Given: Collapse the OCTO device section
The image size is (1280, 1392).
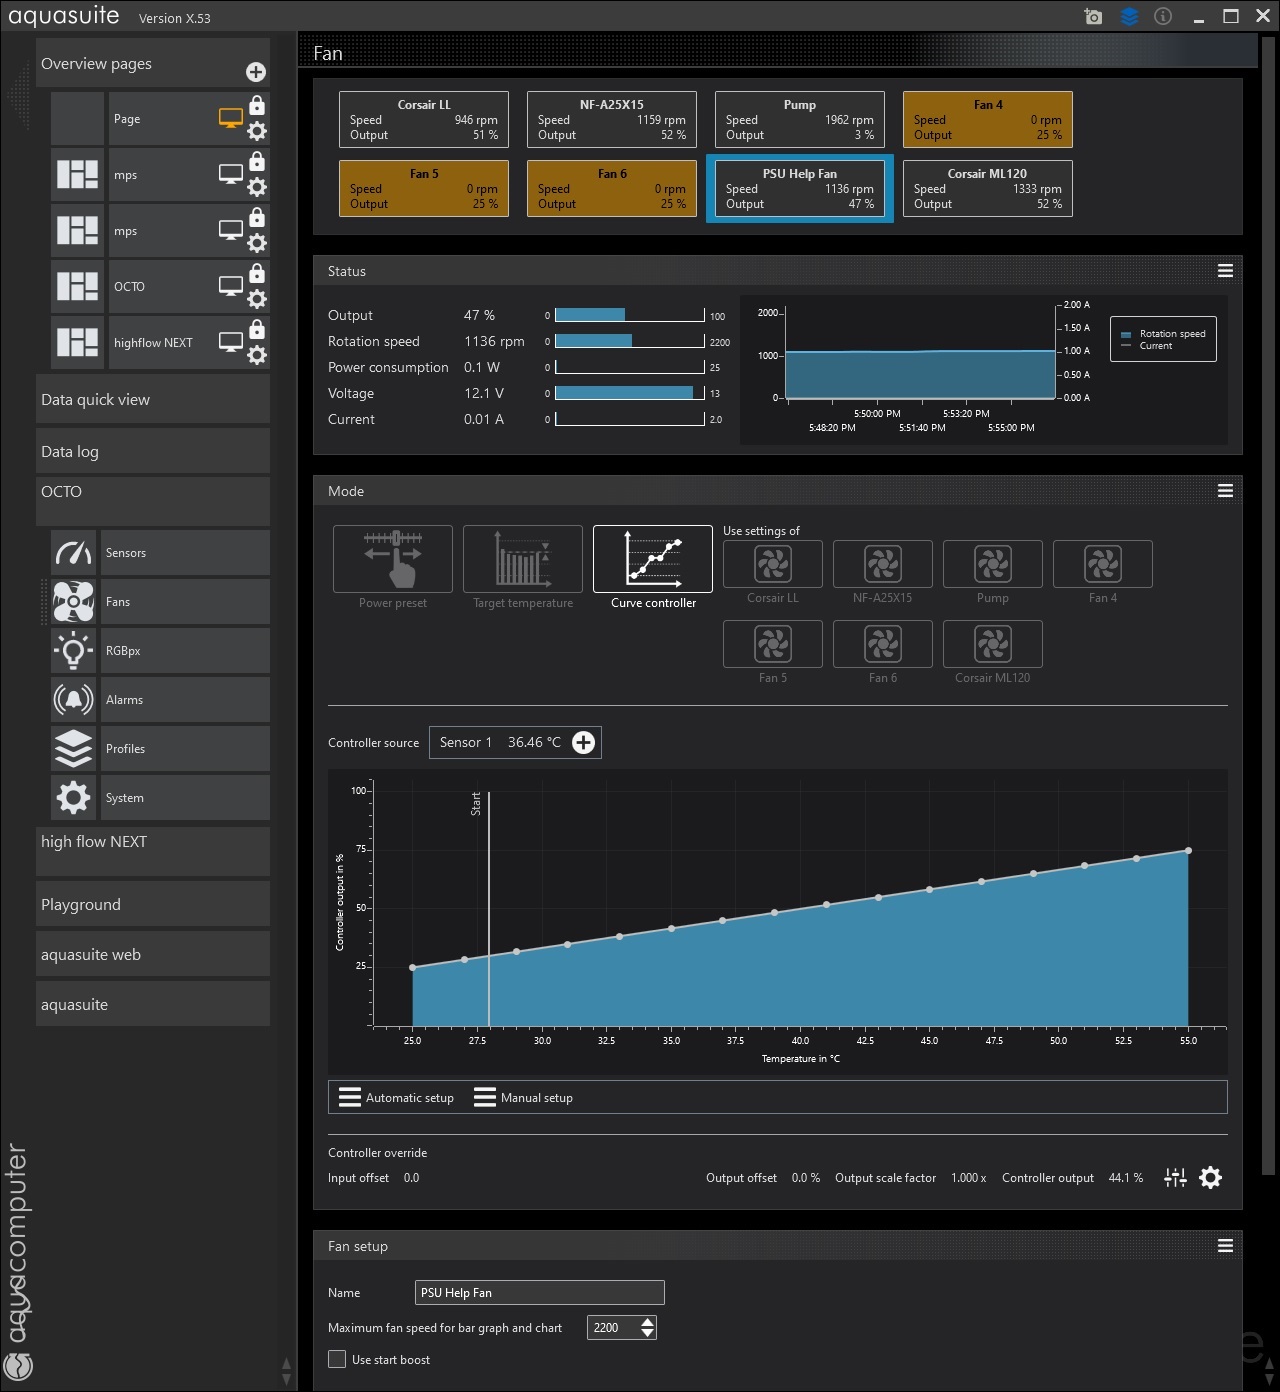Looking at the screenshot, I should tap(153, 501).
